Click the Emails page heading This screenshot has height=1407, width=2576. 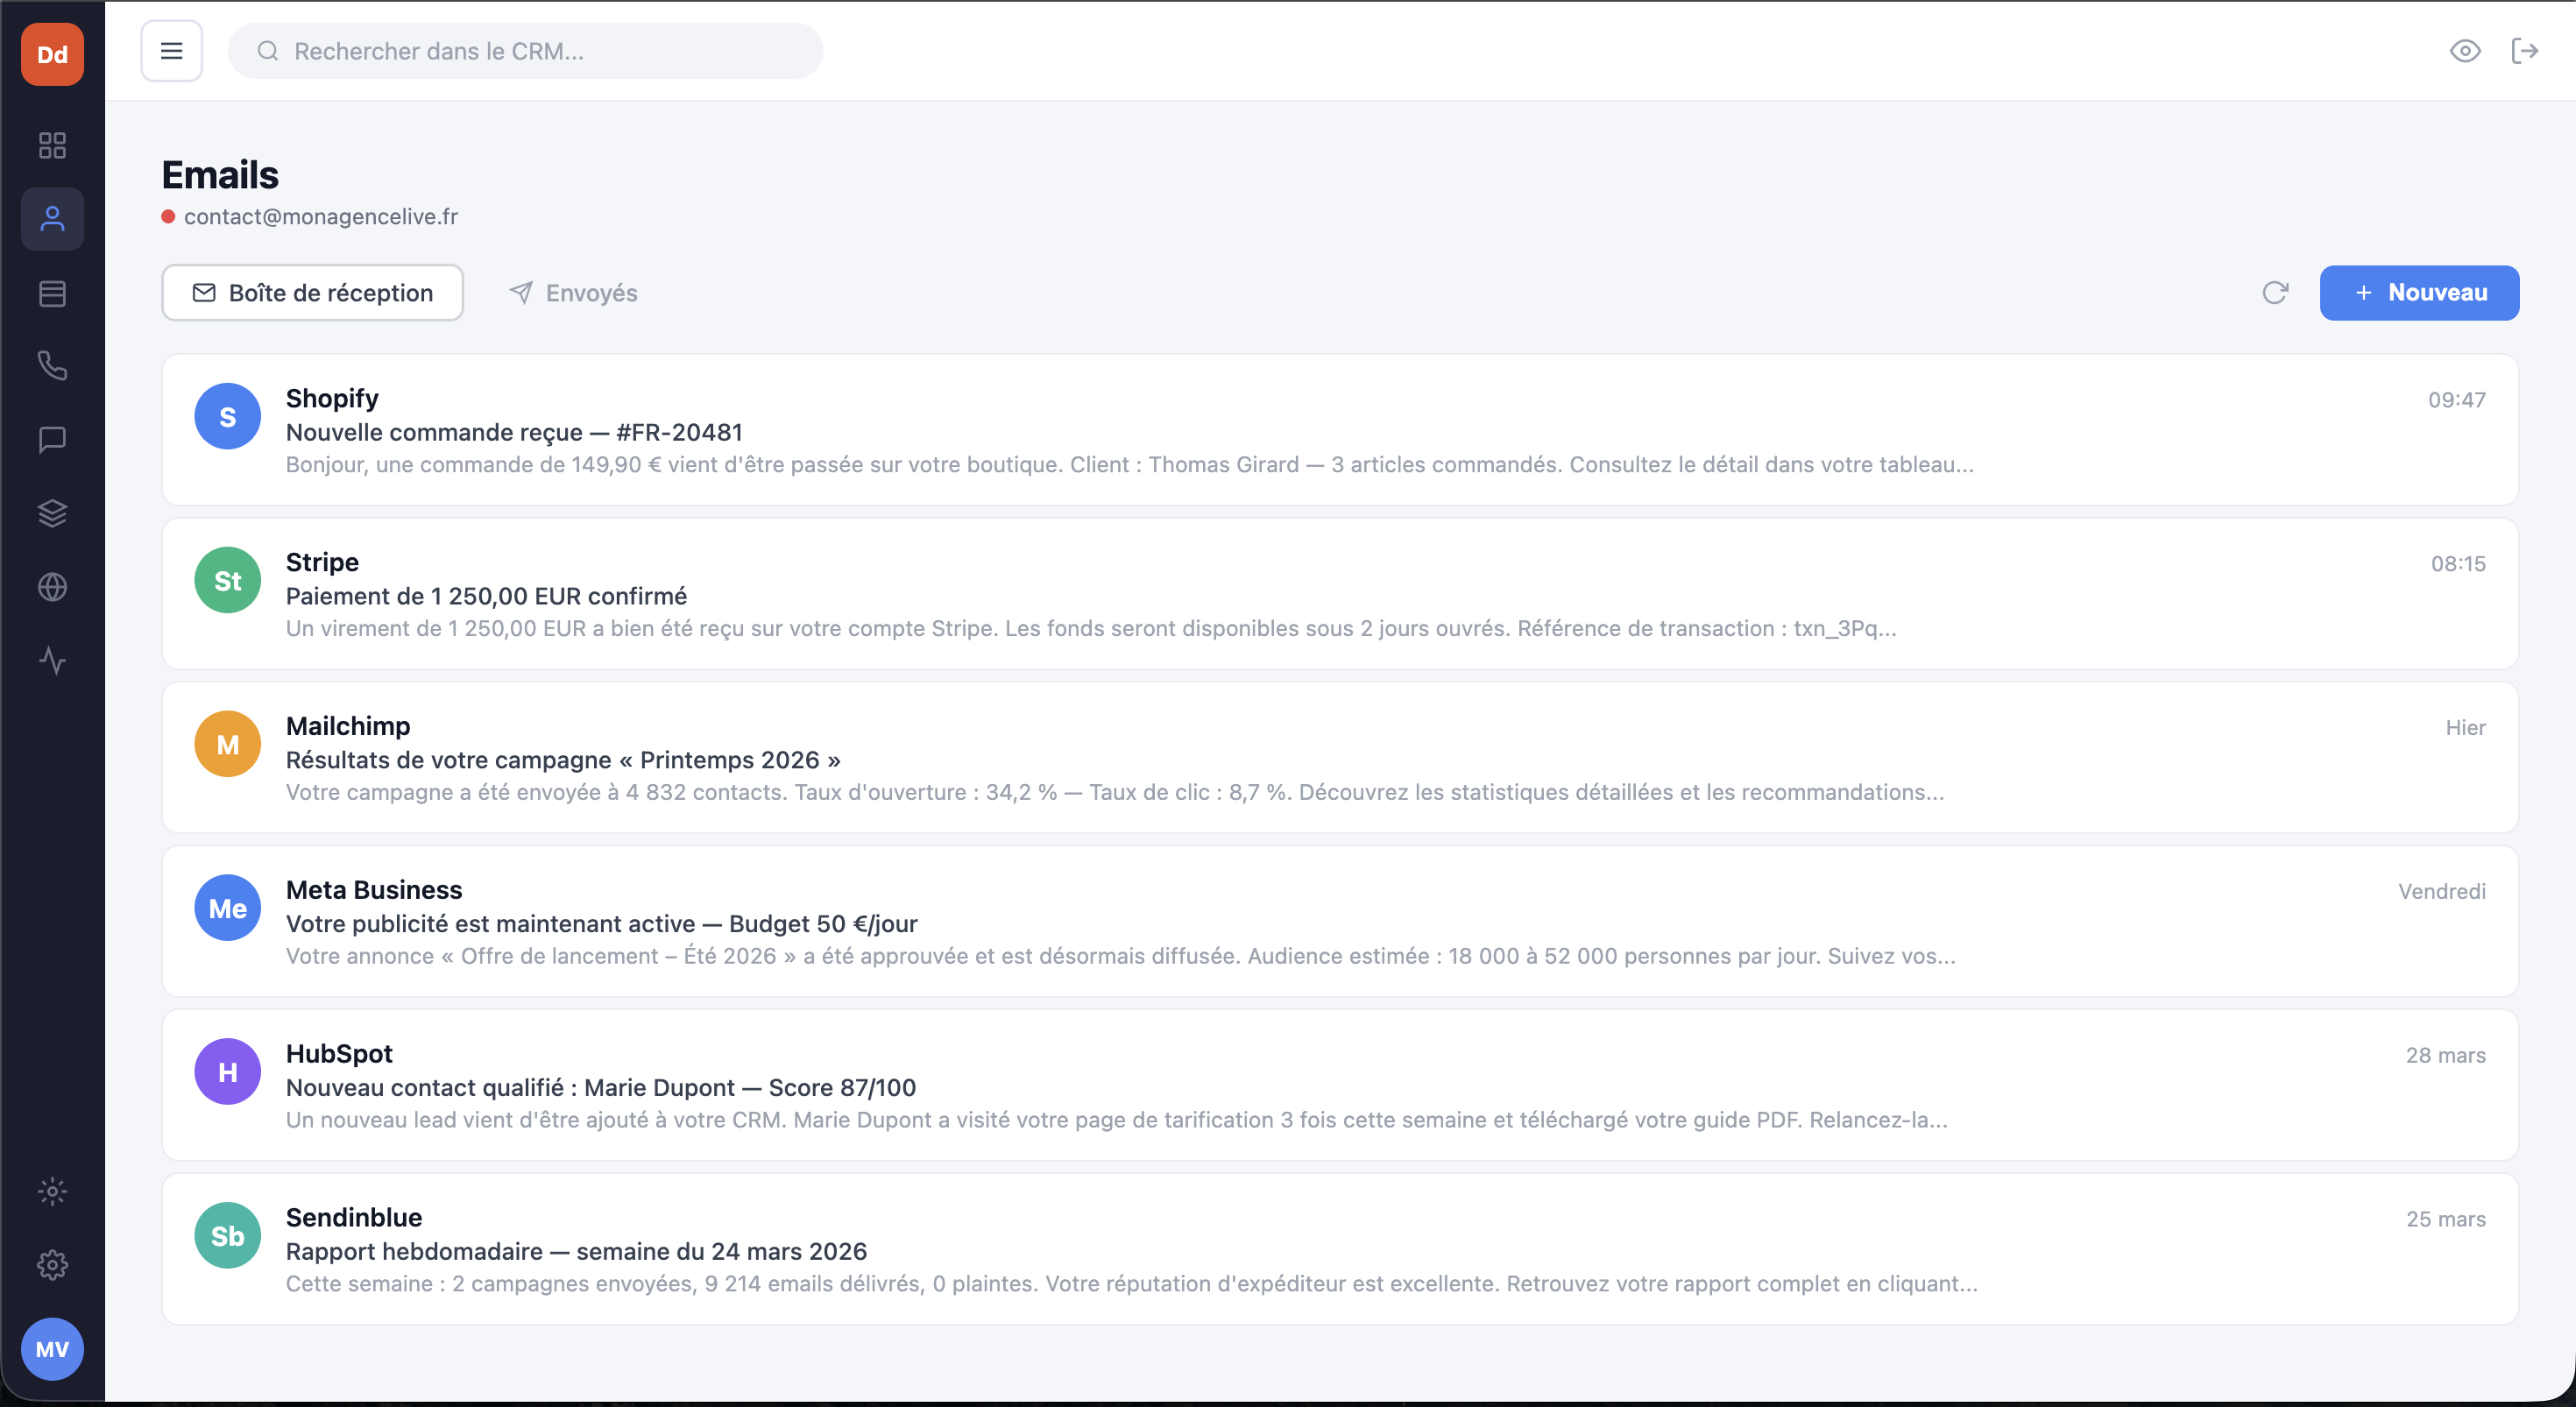(220, 175)
